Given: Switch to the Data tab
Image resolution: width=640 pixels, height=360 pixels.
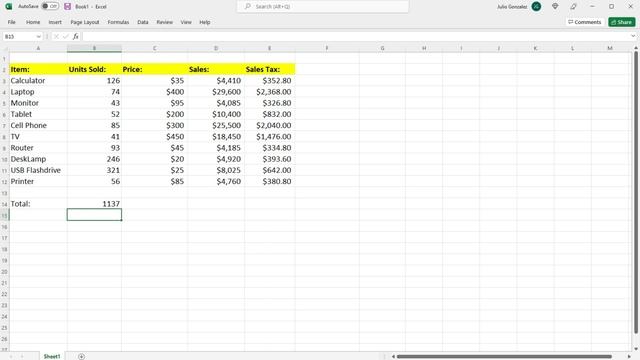Looking at the screenshot, I should 143,22.
